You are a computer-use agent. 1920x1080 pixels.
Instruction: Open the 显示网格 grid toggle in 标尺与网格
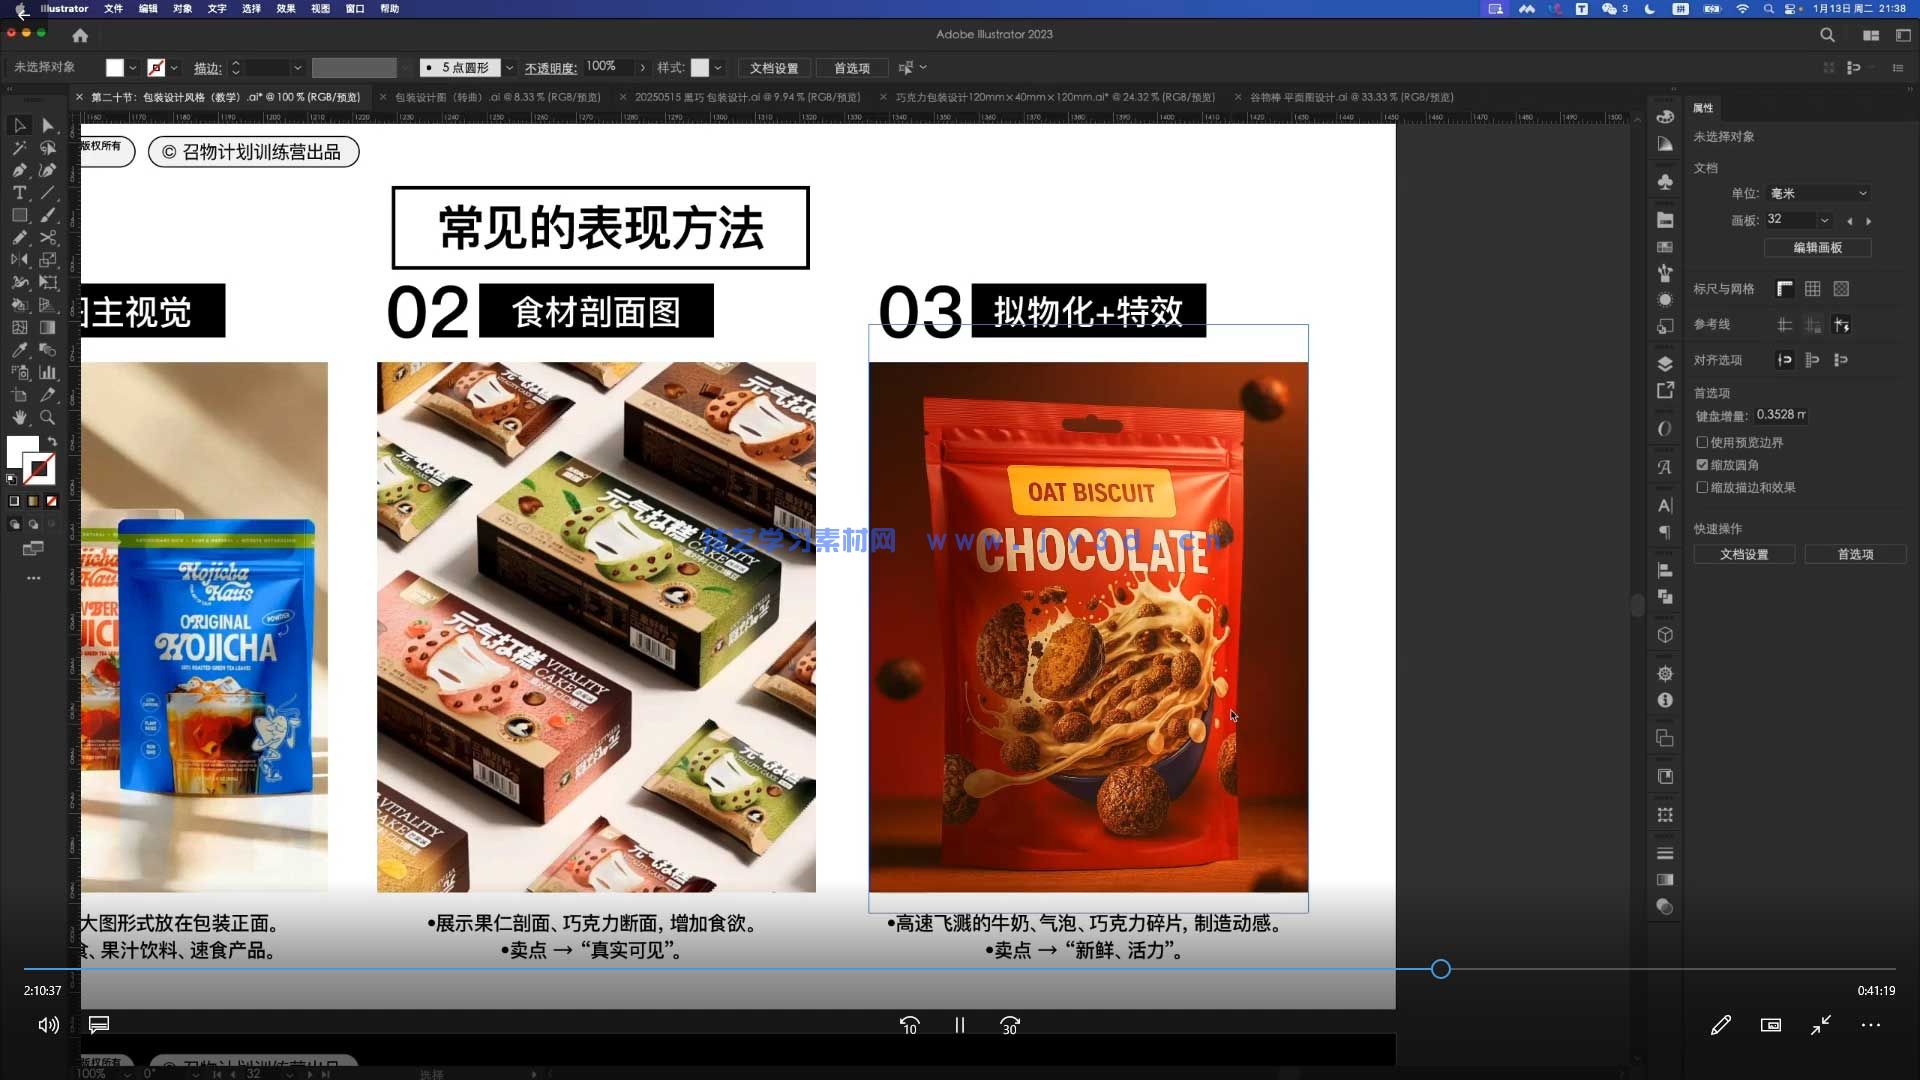(1811, 290)
